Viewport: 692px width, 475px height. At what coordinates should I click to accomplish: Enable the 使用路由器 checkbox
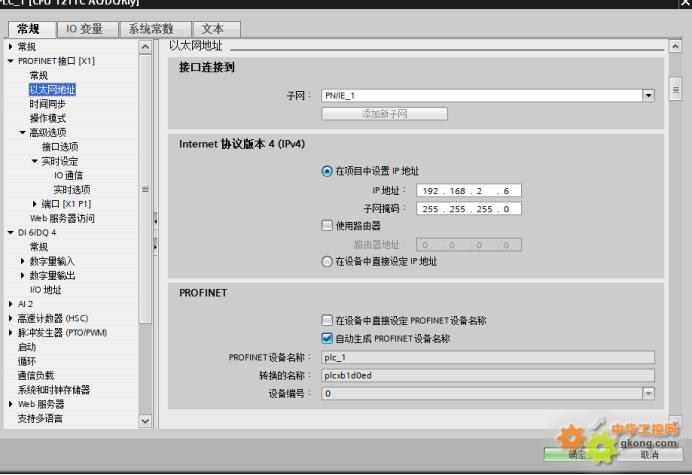click(327, 225)
